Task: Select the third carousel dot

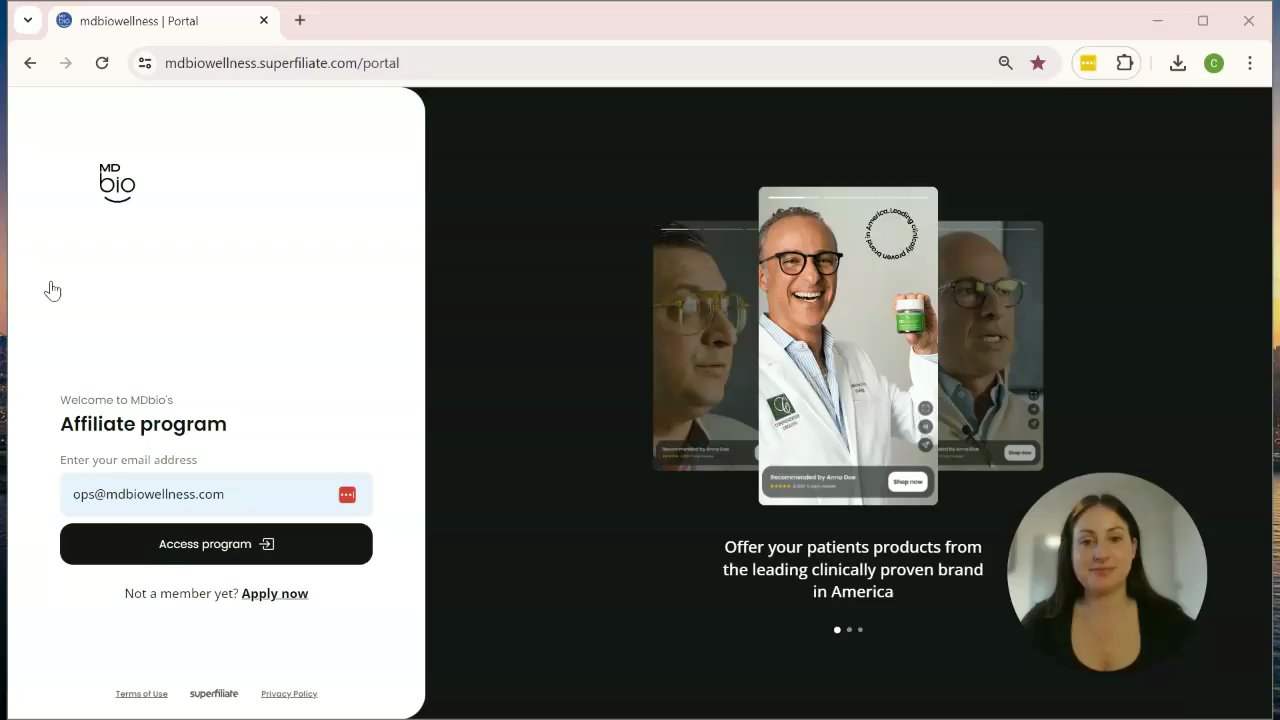Action: (860, 630)
